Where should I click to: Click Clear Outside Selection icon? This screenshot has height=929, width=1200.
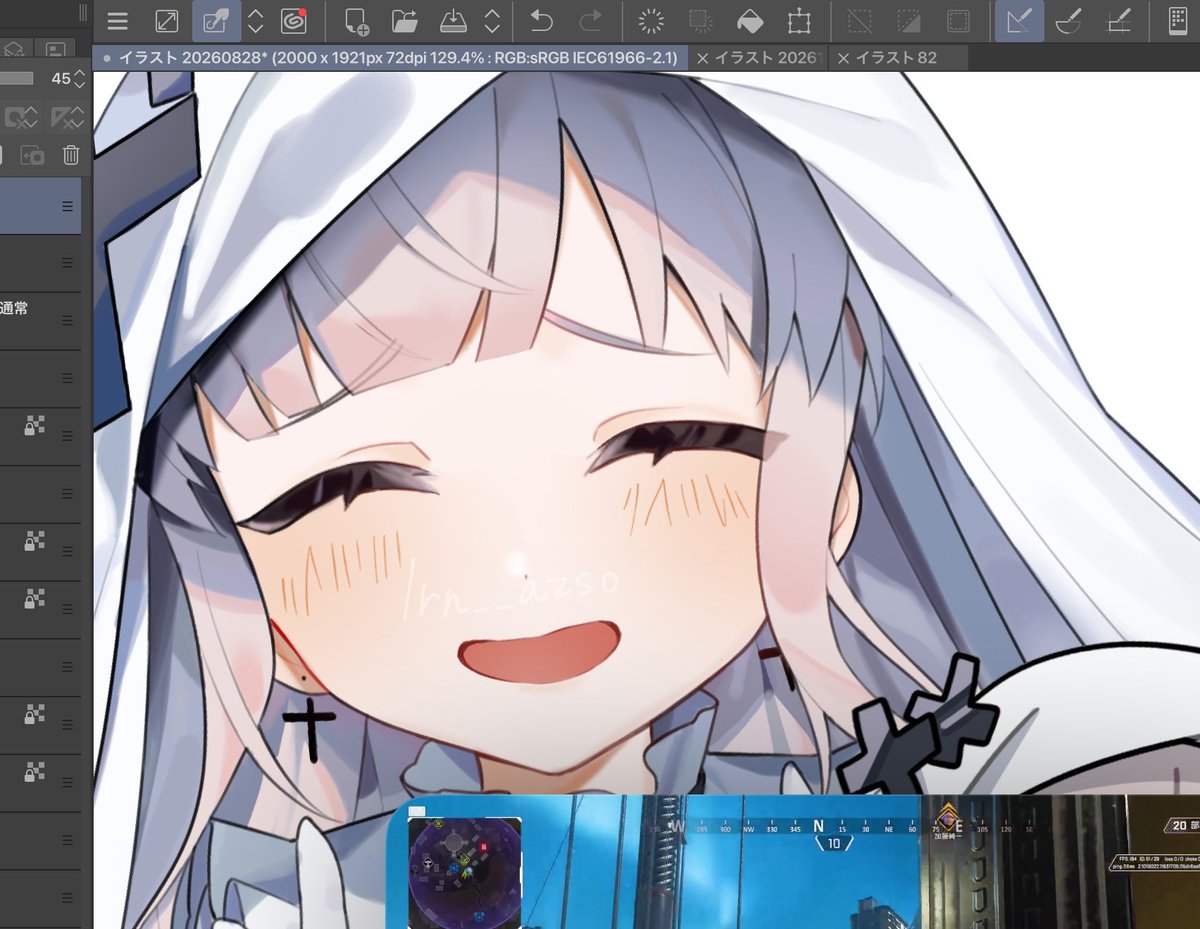(x=700, y=21)
